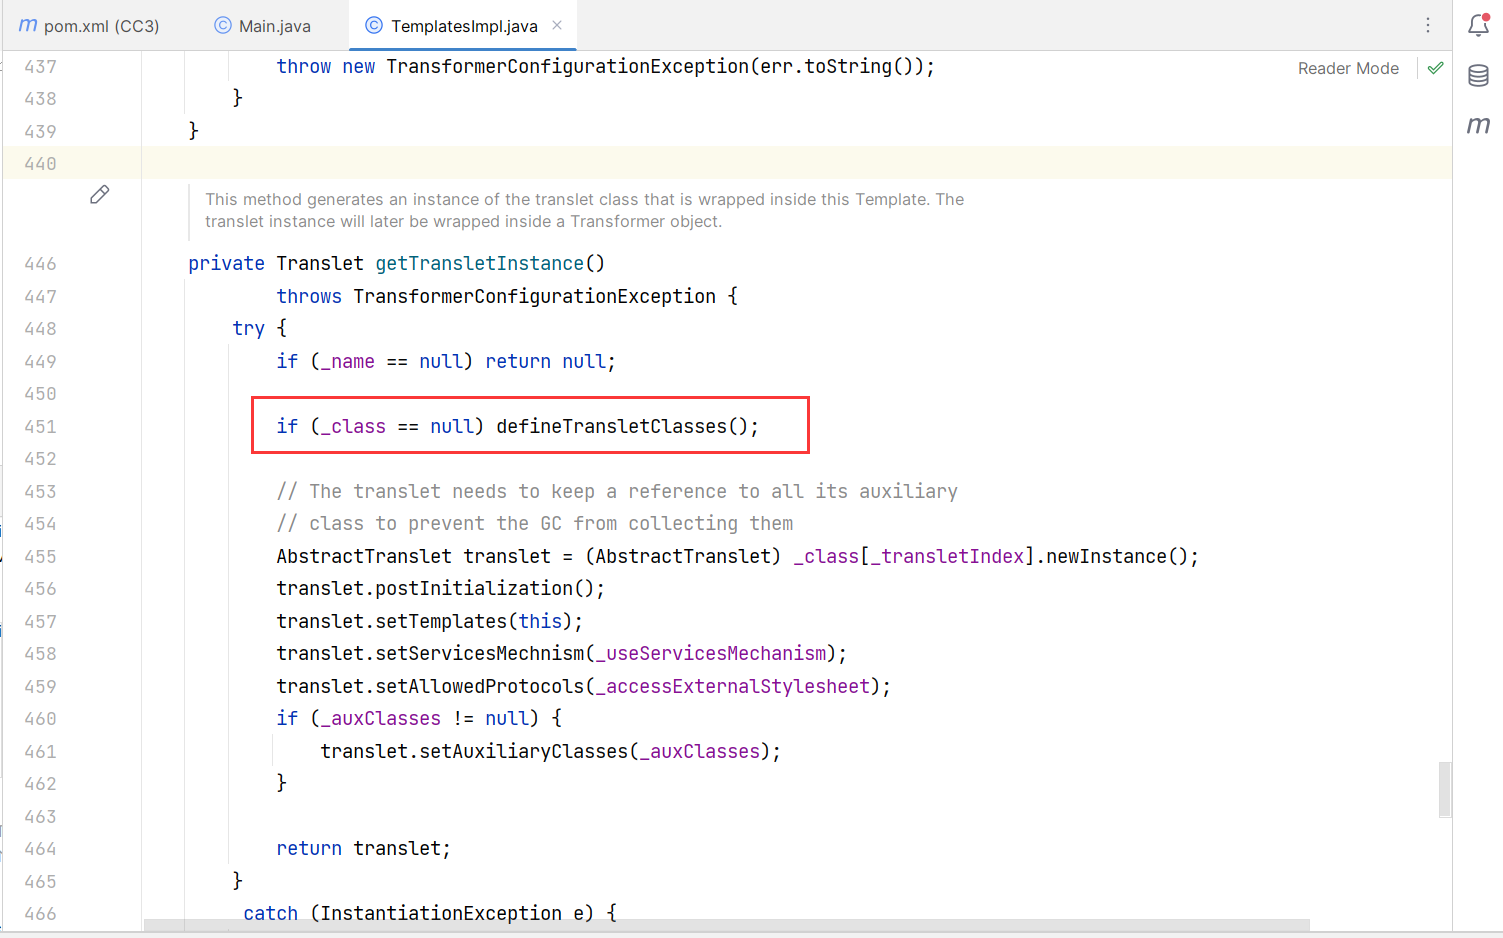Switch to the pom.xml (CC3) tab
1503x938 pixels.
(100, 26)
